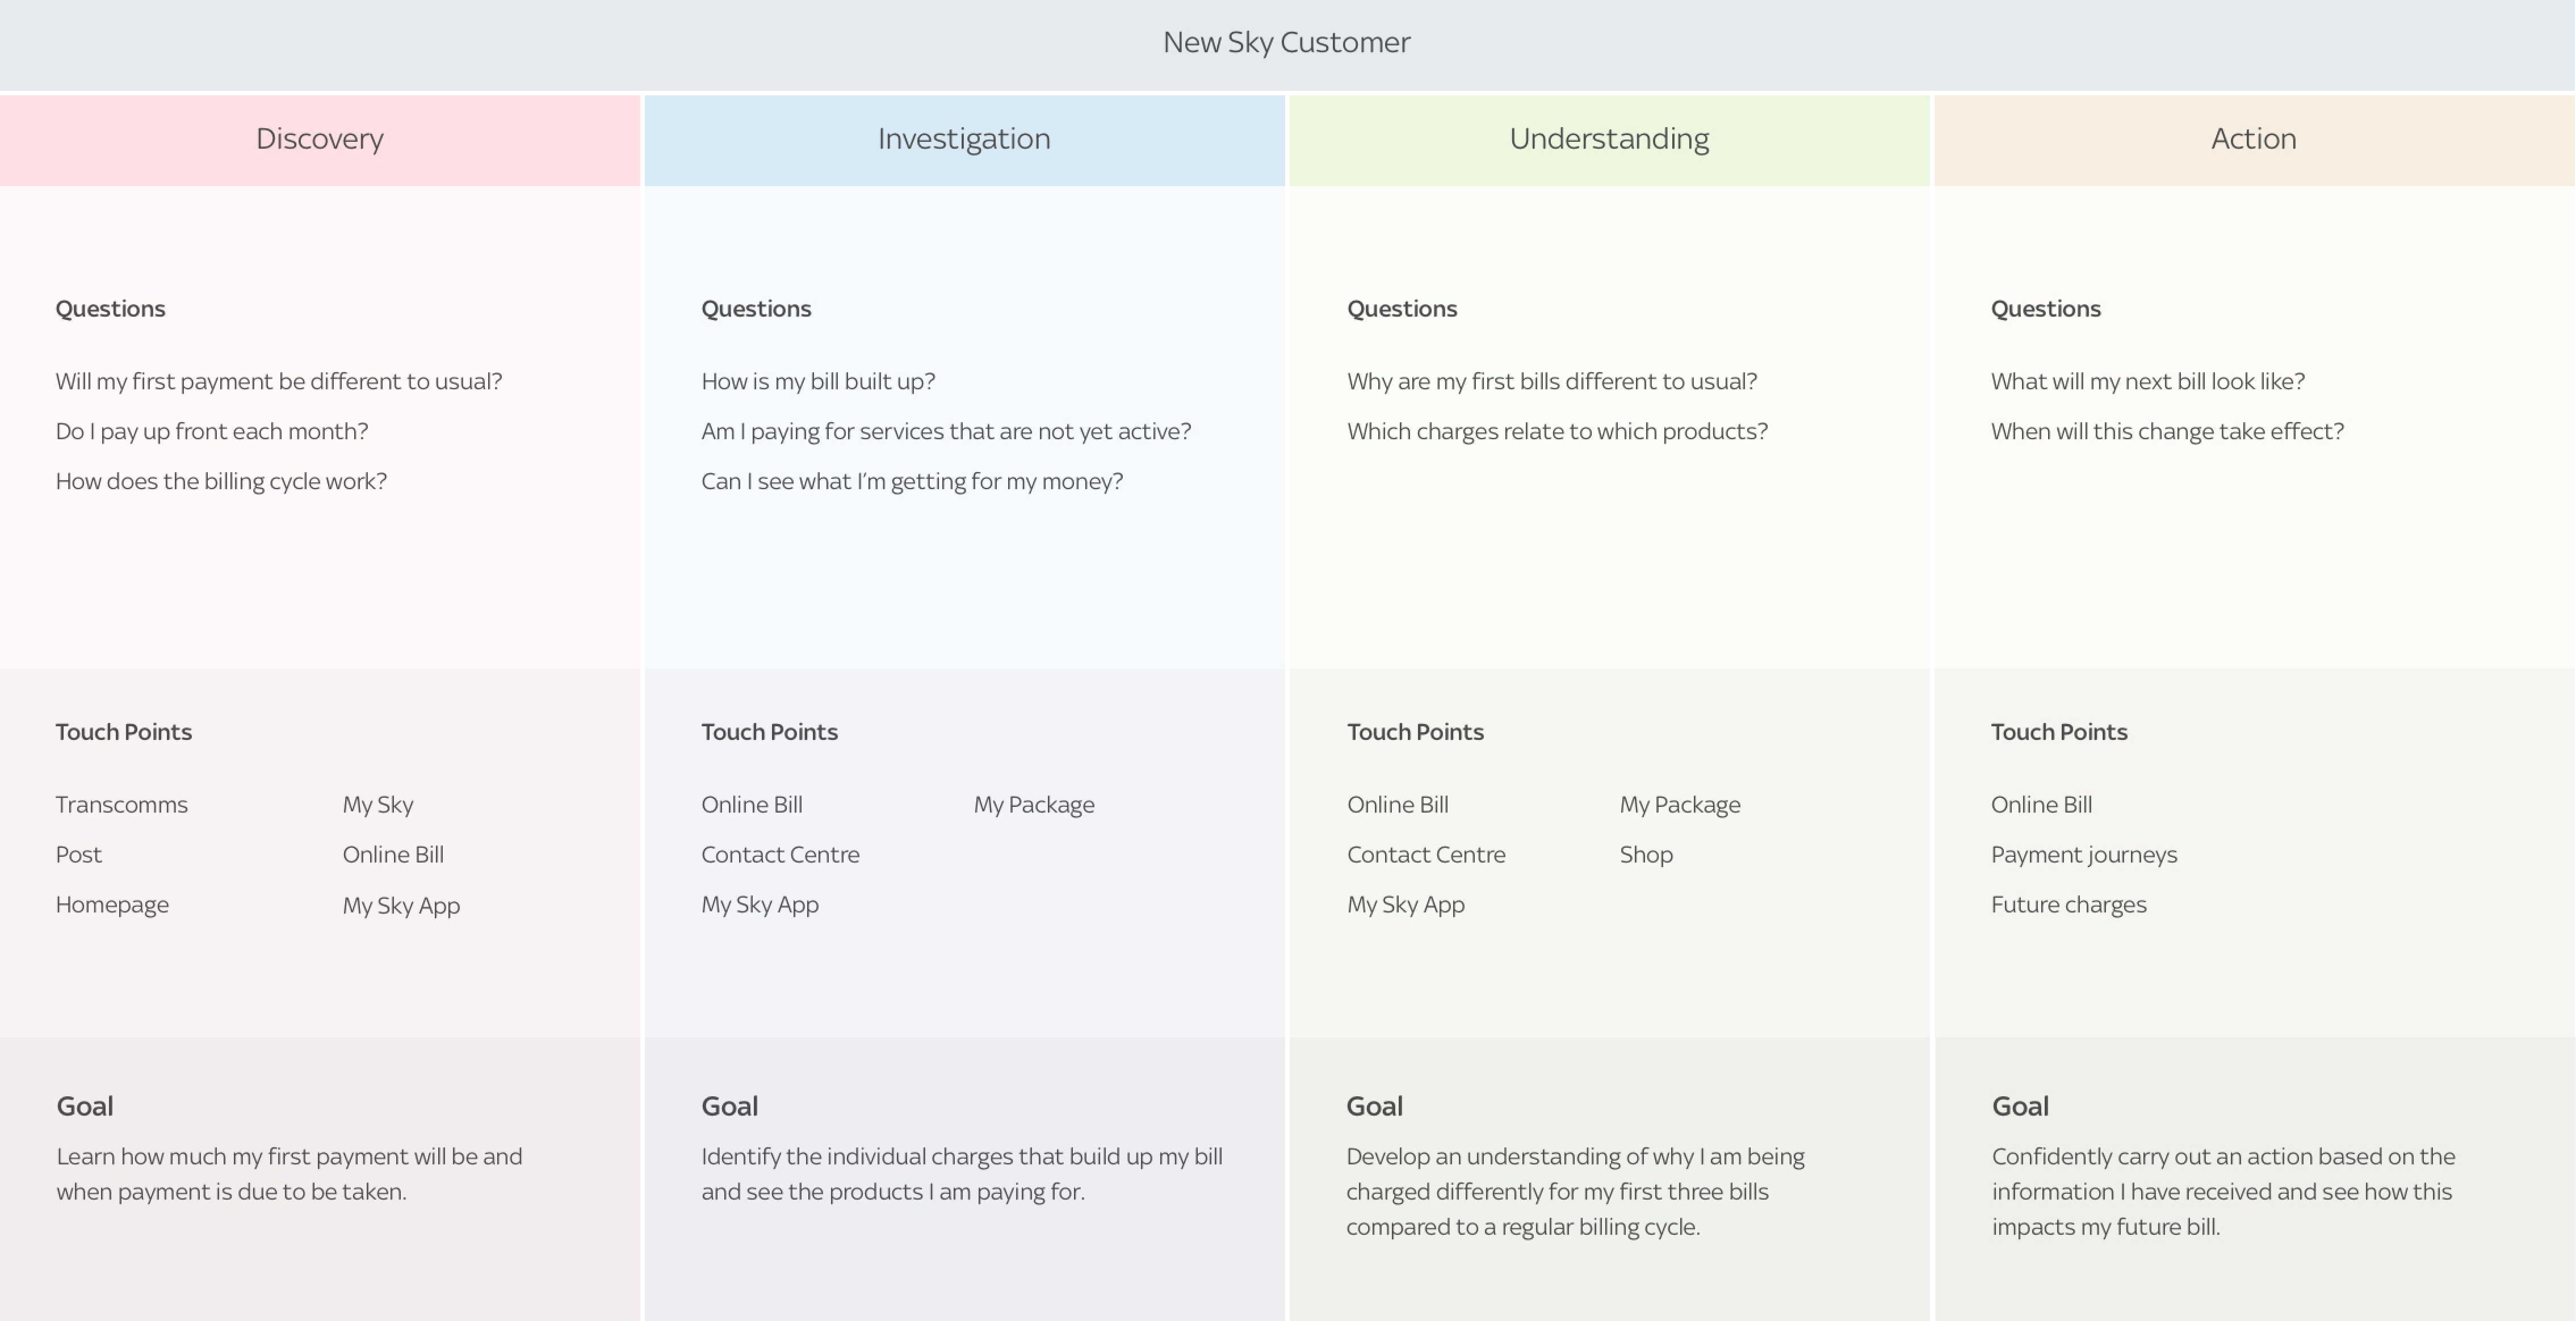Expand Discovery Touch Points list

[123, 730]
